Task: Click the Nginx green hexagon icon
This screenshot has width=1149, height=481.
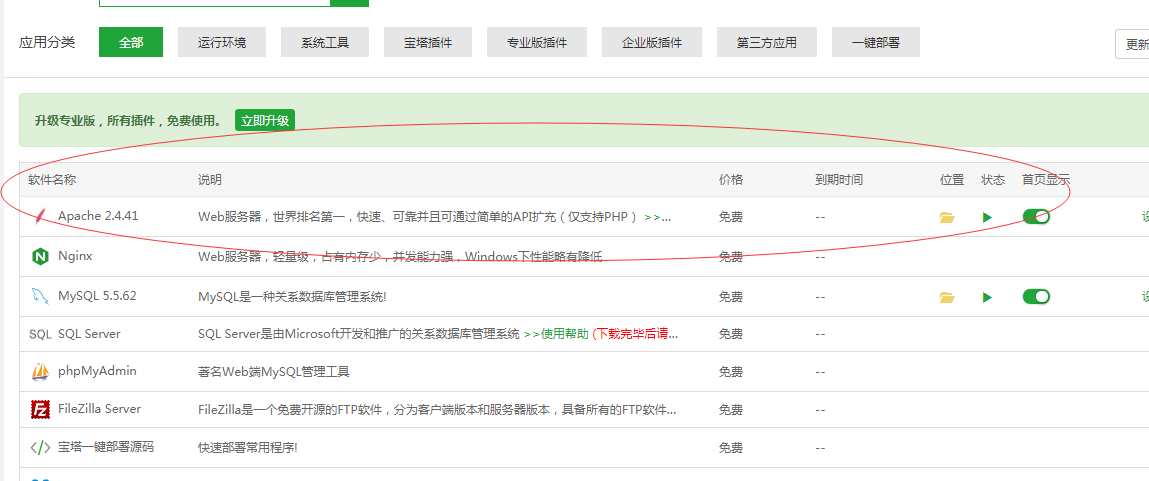Action: (x=40, y=257)
